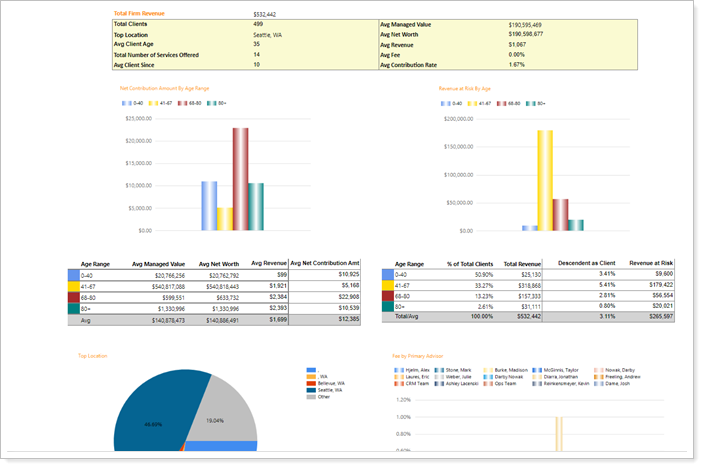Image resolution: width=703 pixels, height=468 pixels.
Task: Click Bellevue, WA legend icon in Top Location
Action: pos(311,383)
